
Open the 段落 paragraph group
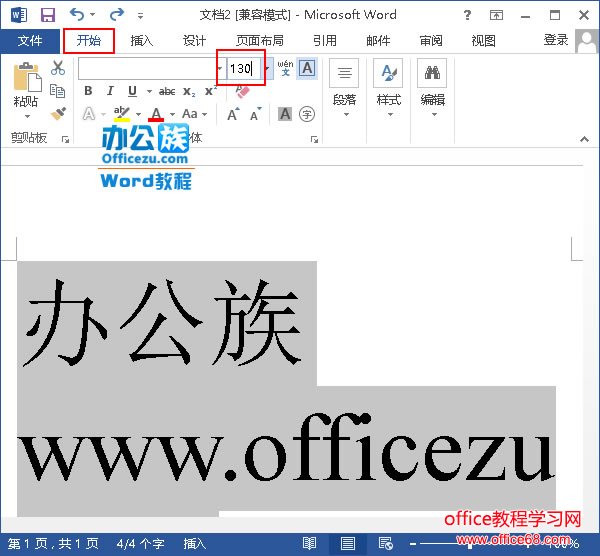click(x=344, y=89)
